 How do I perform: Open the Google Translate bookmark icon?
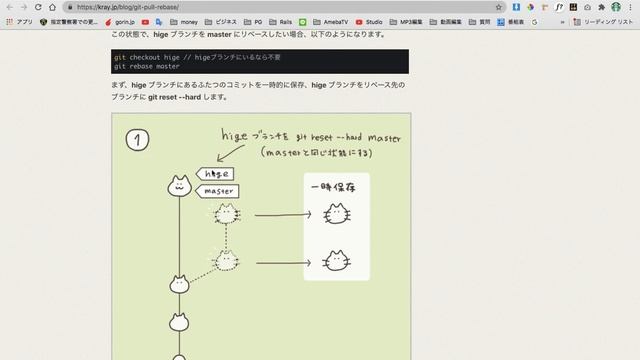pyautogui.click(x=159, y=22)
